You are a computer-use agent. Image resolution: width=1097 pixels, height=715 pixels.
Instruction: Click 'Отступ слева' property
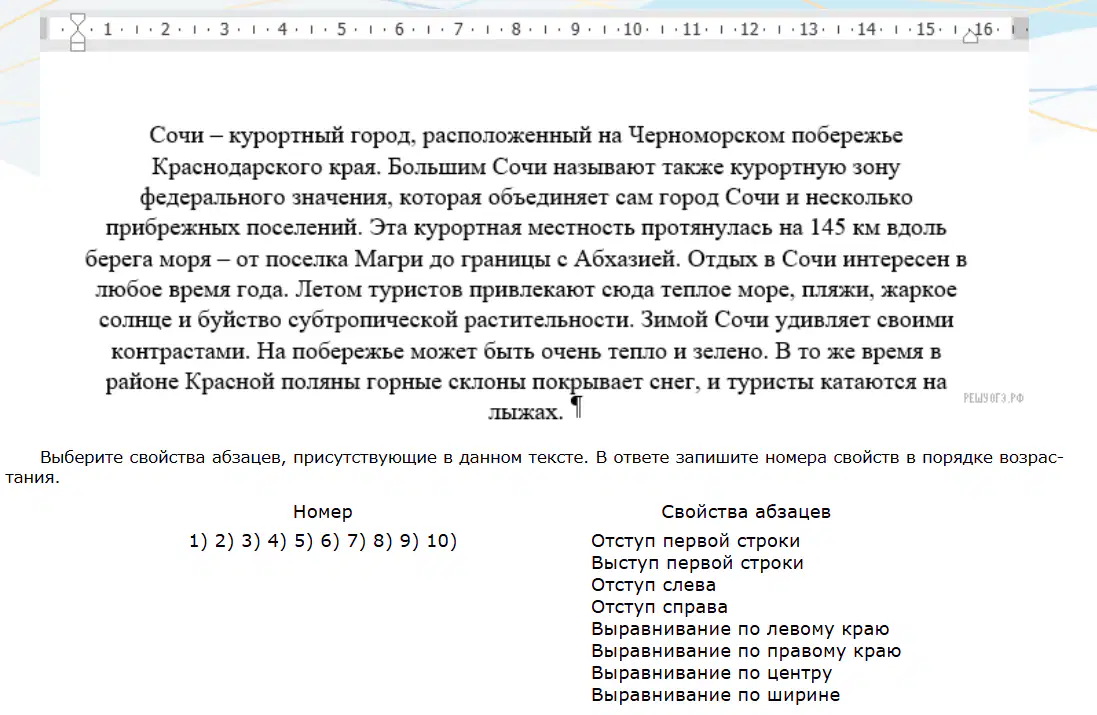coord(653,585)
